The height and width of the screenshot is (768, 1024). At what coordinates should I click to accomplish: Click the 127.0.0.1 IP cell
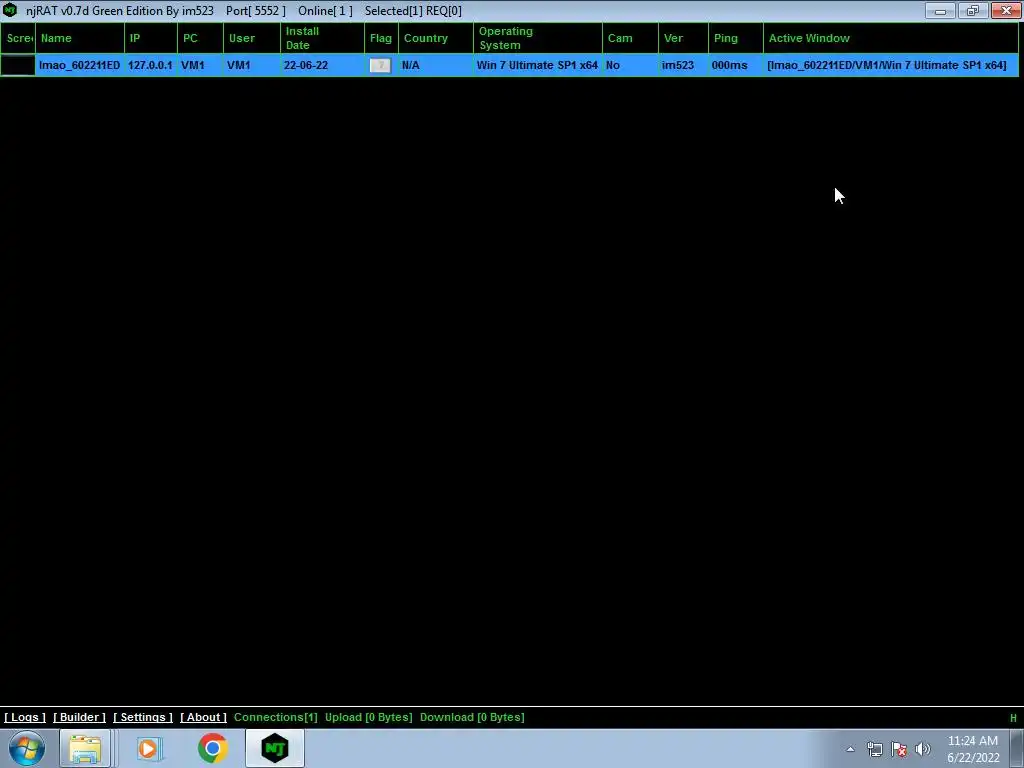[x=150, y=65]
